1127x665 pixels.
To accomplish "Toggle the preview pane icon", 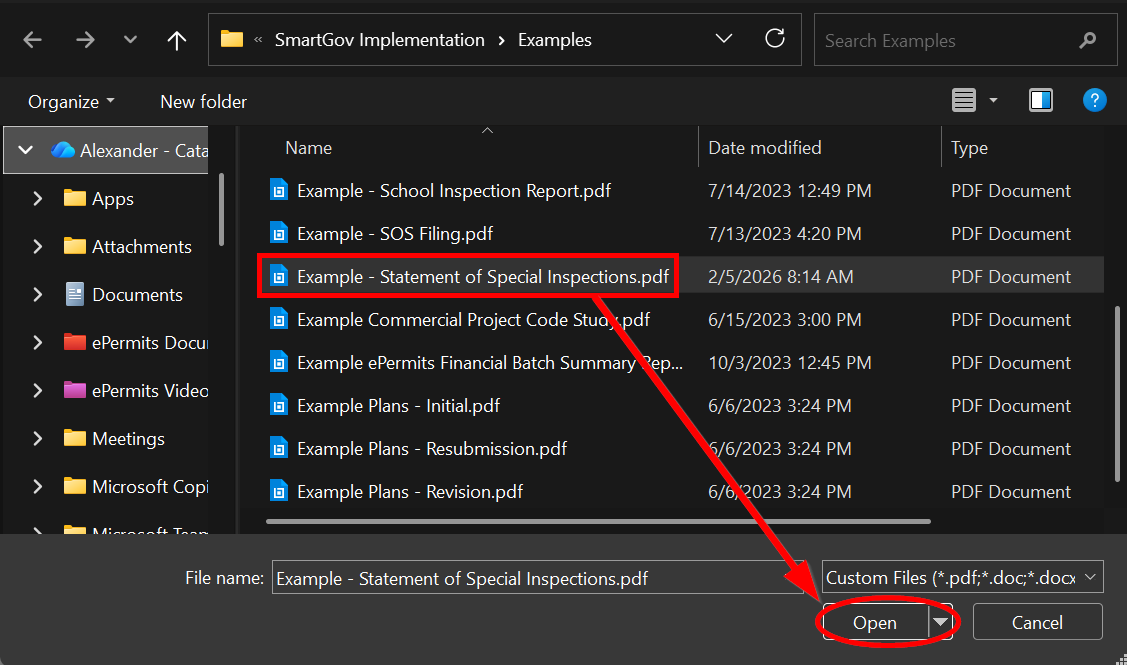I will tap(1040, 100).
